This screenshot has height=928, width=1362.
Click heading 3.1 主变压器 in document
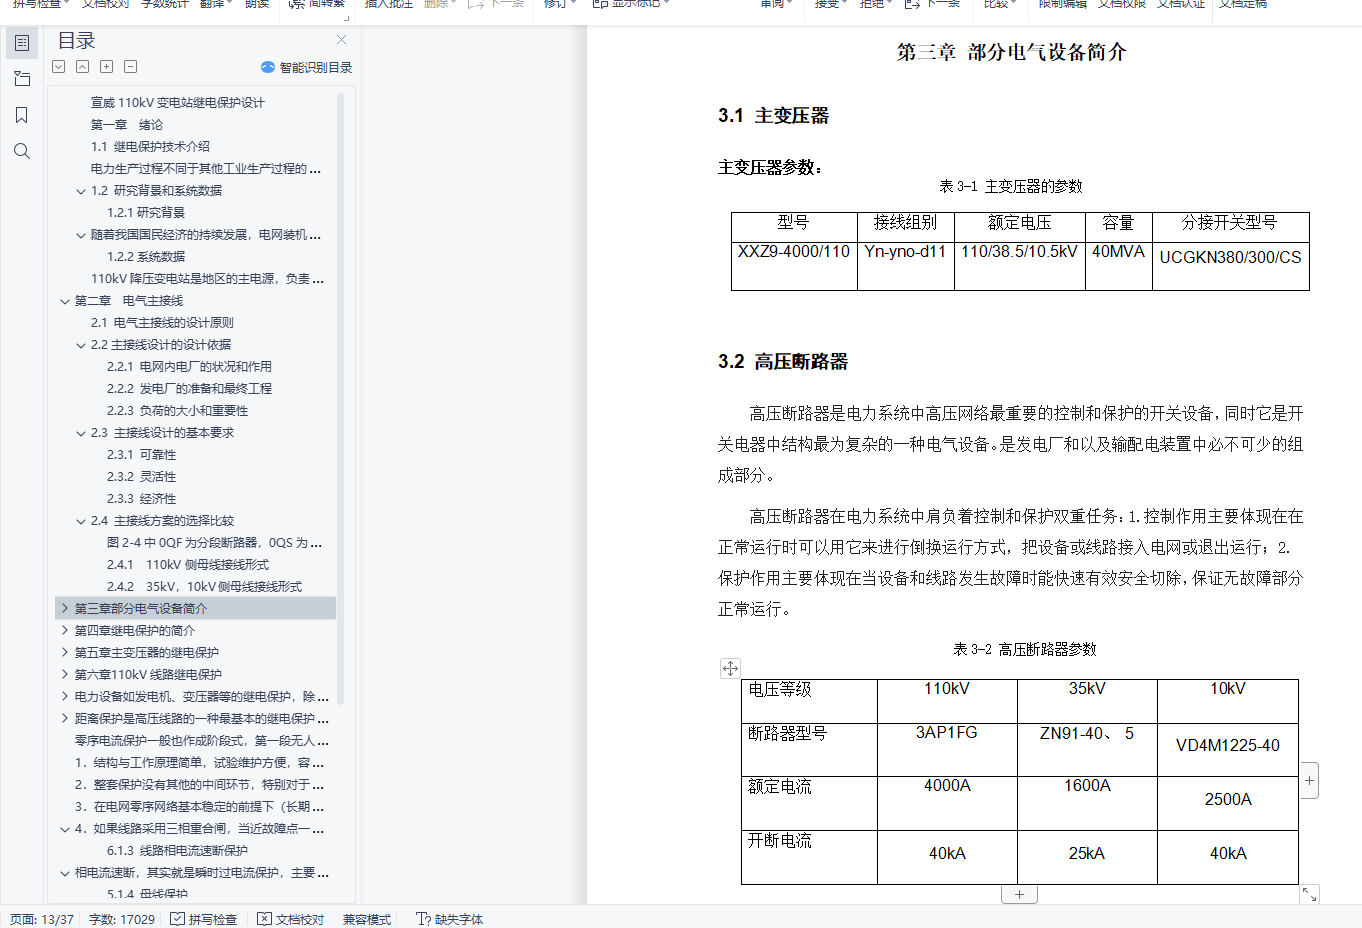773,116
